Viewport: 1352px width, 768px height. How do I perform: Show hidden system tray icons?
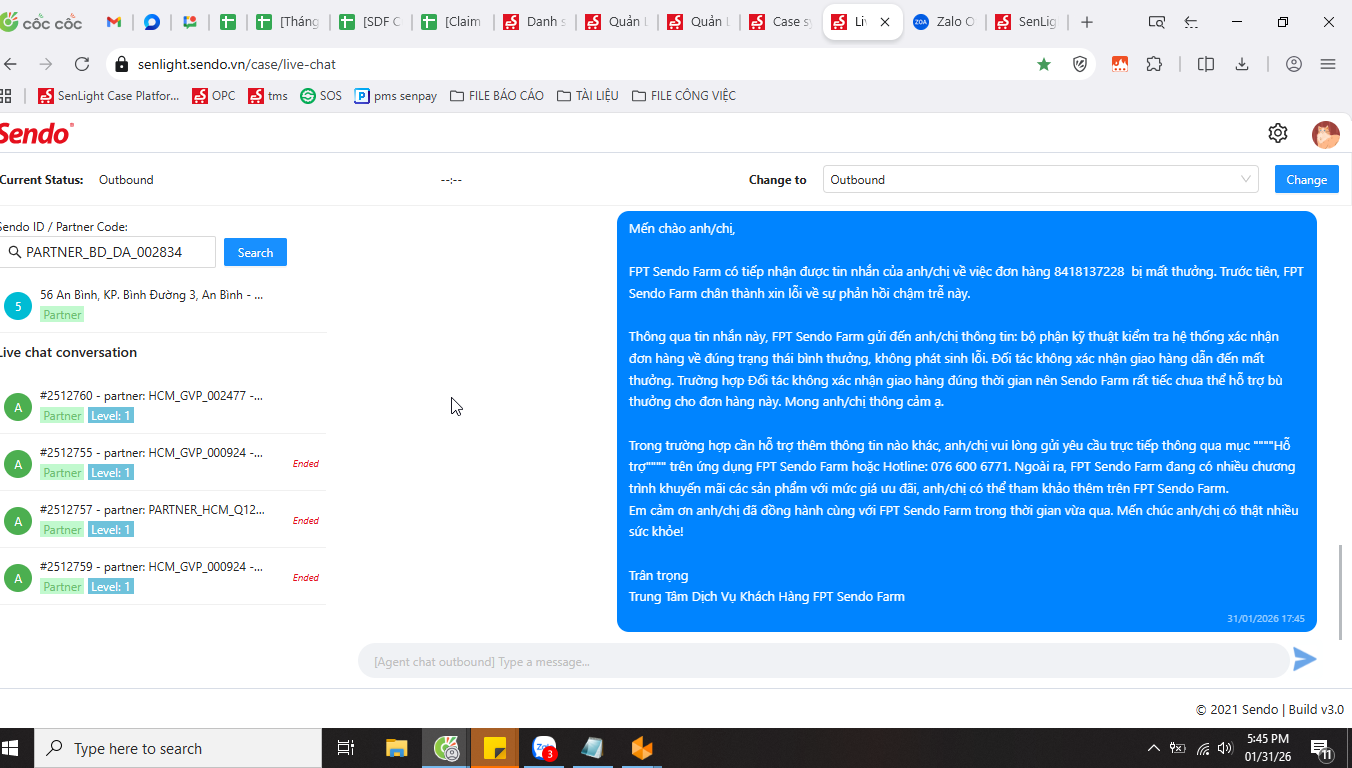pyautogui.click(x=1154, y=748)
